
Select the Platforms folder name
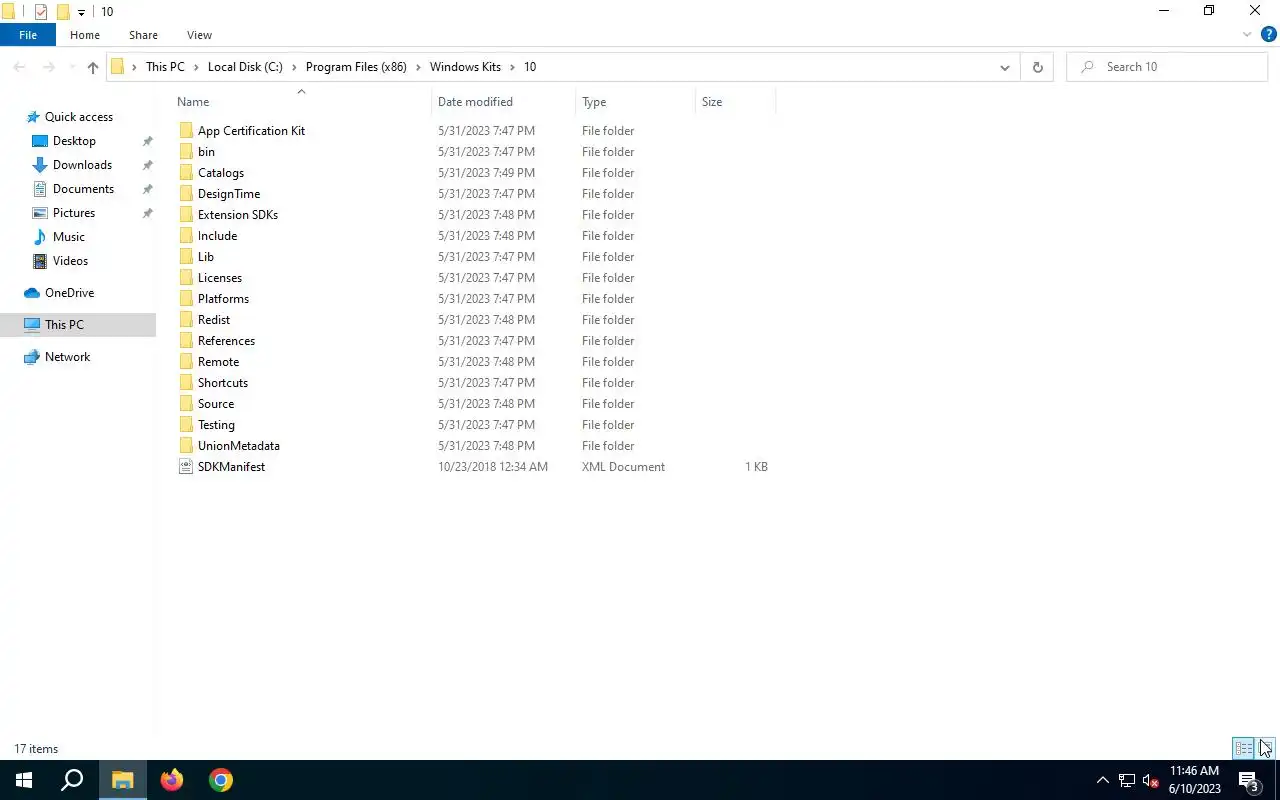pos(223,299)
